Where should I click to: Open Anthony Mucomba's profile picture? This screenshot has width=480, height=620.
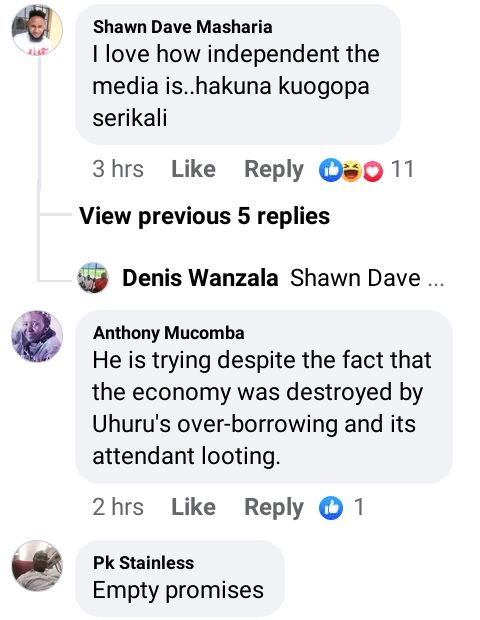pos(37,336)
